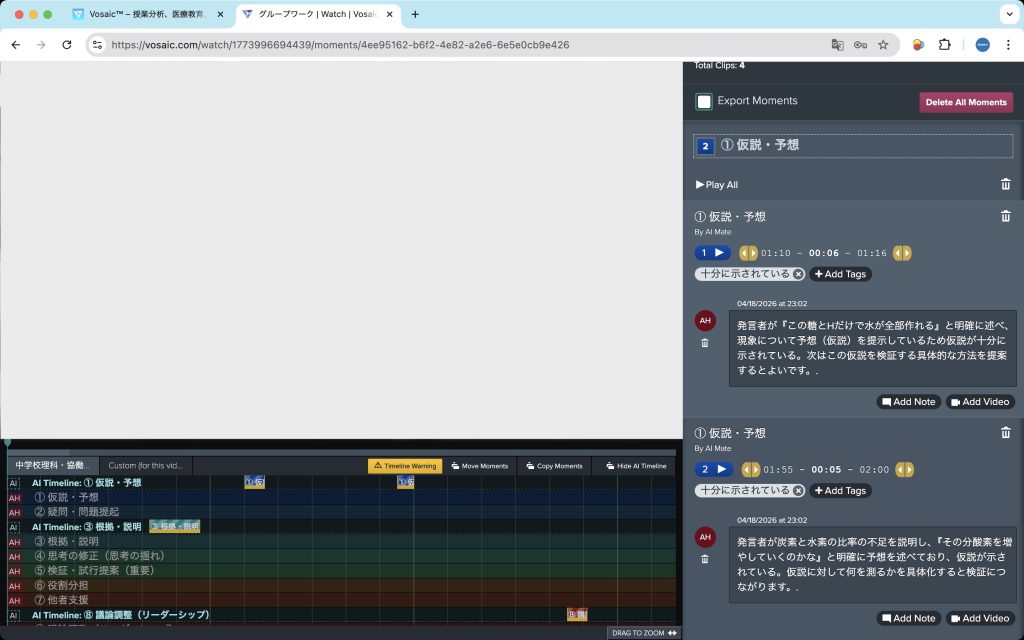Add Video to the second moment
The image size is (1024, 640).
(979, 618)
